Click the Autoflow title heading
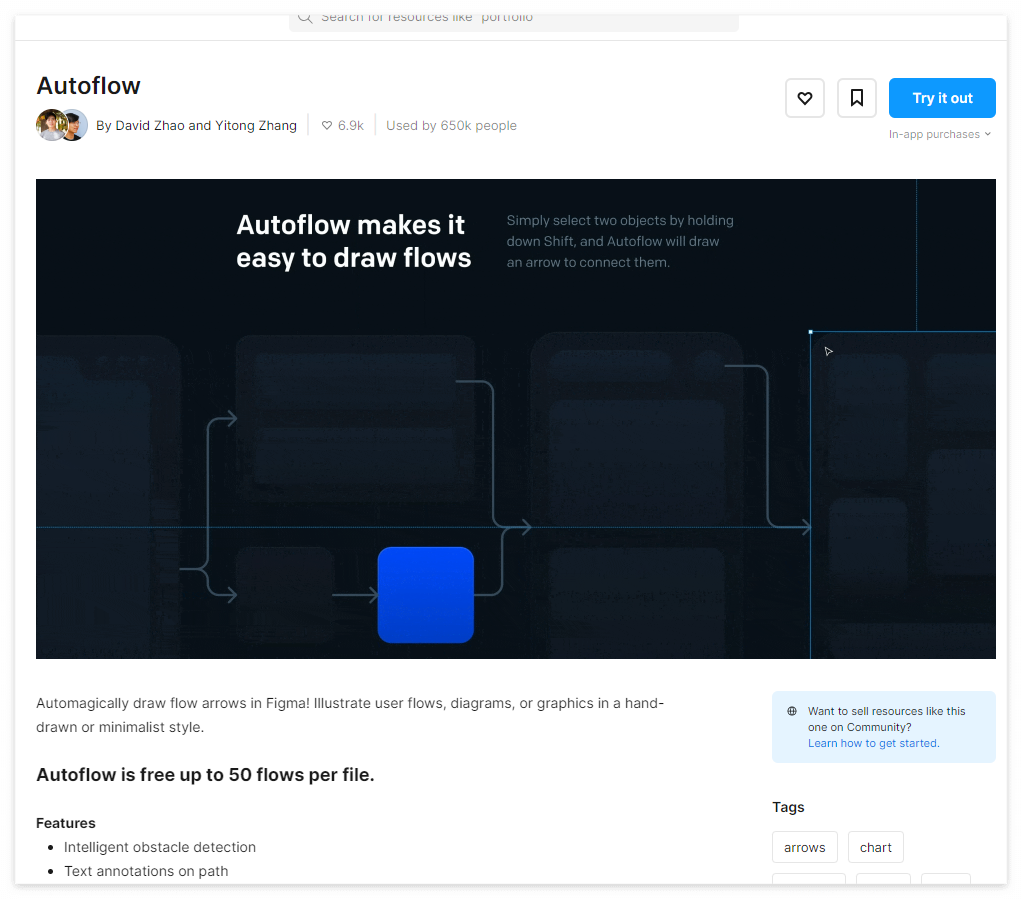This screenshot has width=1022, height=899. pyautogui.click(x=88, y=85)
